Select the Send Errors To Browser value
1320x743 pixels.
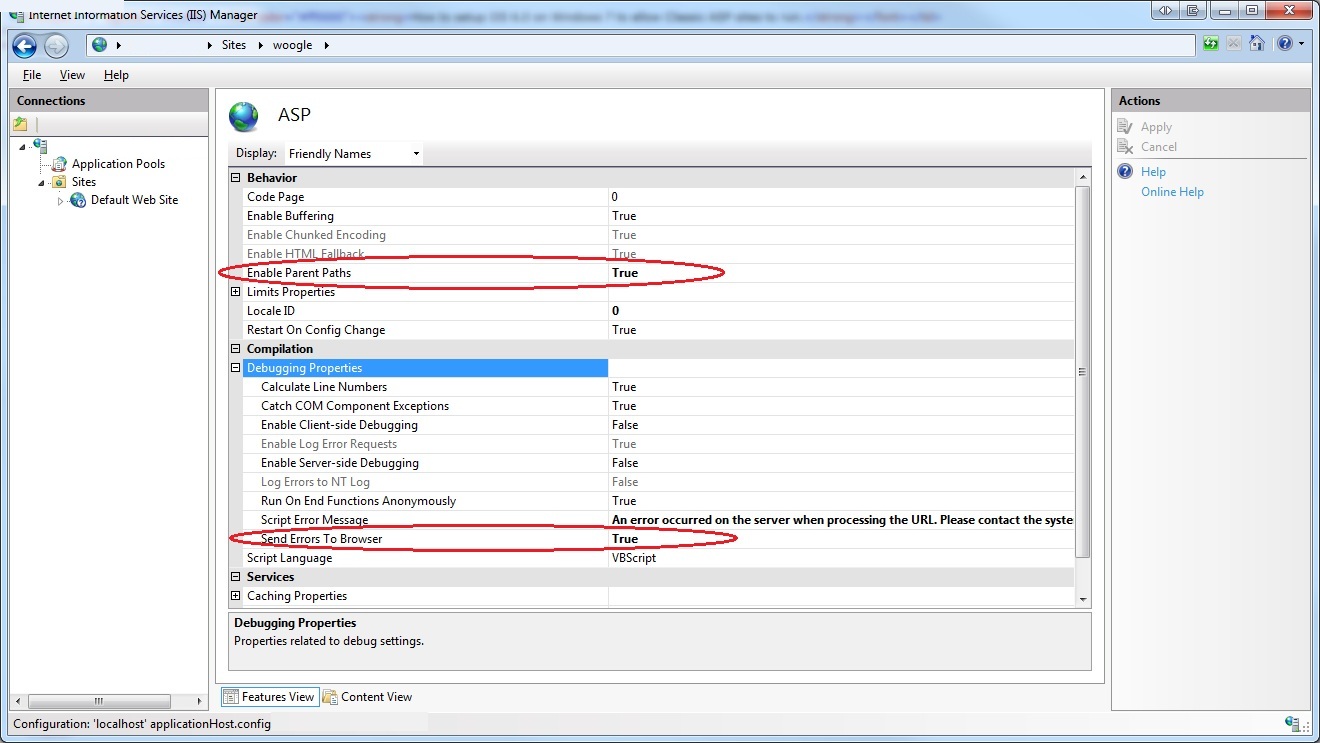click(x=625, y=539)
